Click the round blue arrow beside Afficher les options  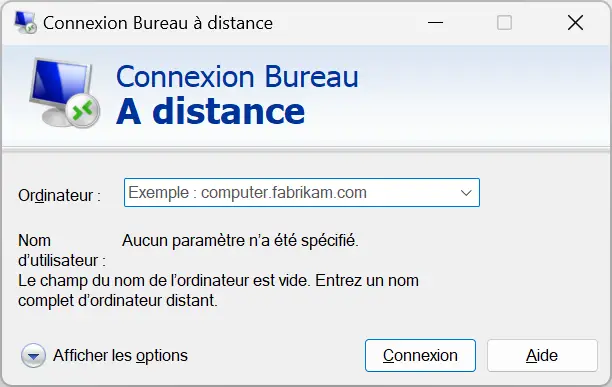coord(33,355)
